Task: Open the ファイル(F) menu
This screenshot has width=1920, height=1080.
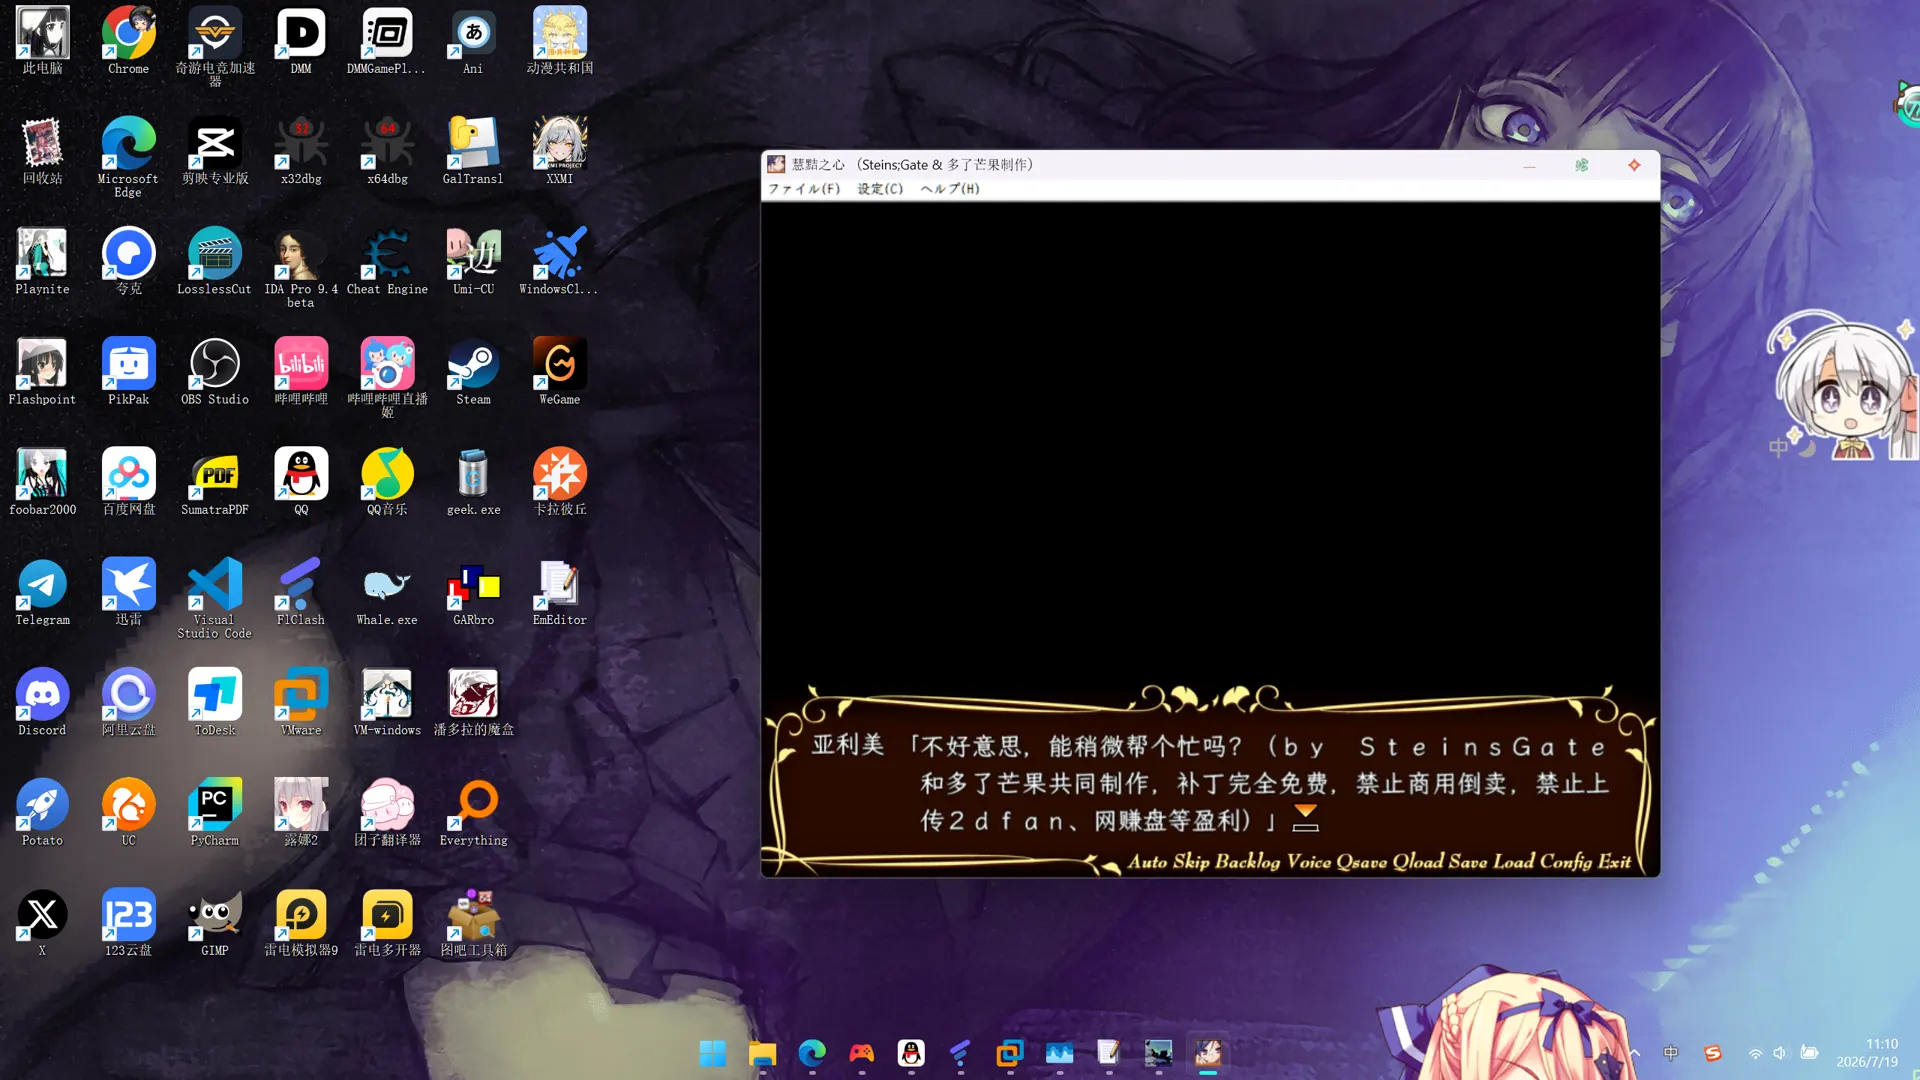Action: point(804,189)
